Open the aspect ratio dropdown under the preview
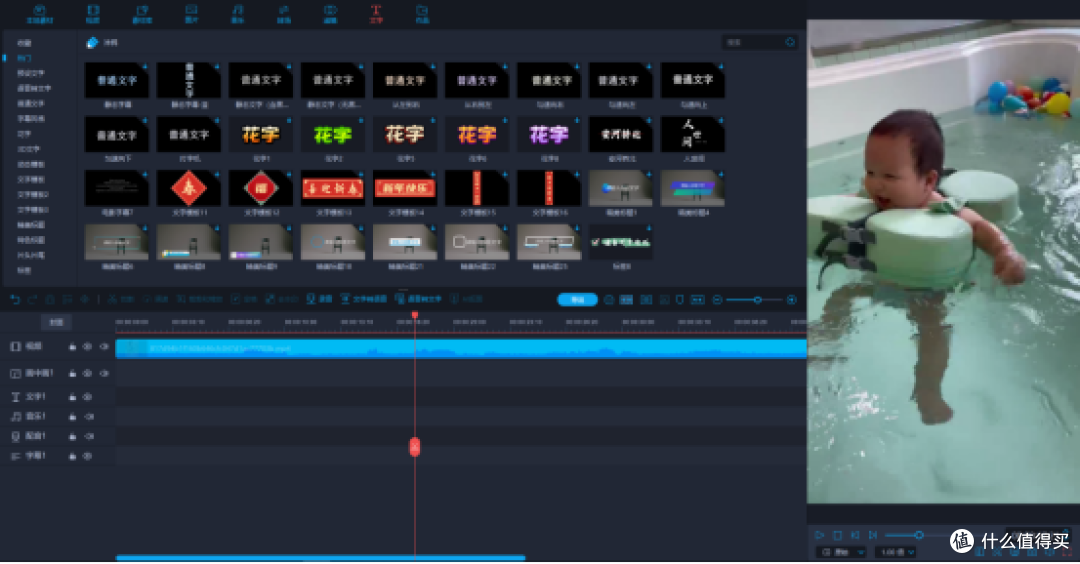 point(842,552)
